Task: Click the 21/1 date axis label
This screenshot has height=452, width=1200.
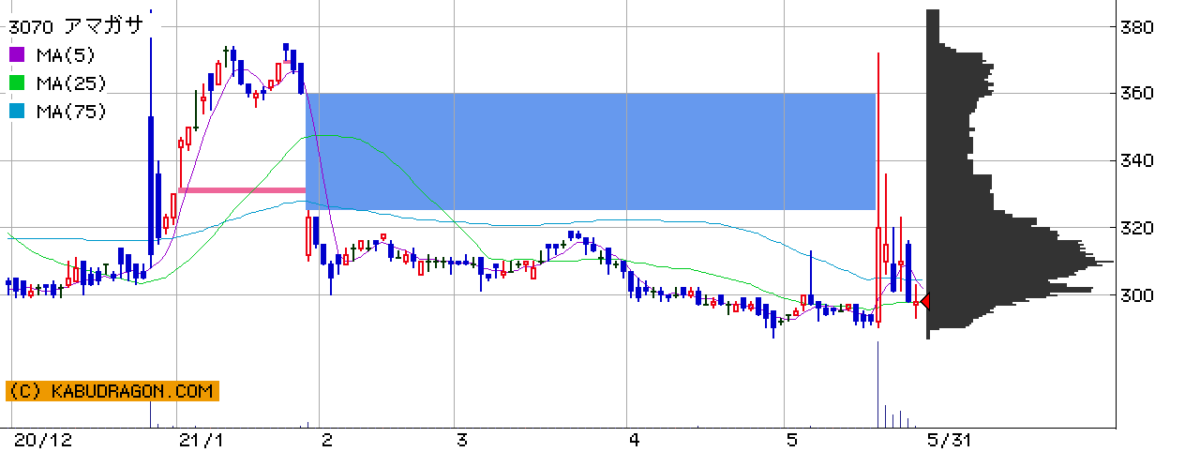Action: pos(199,439)
